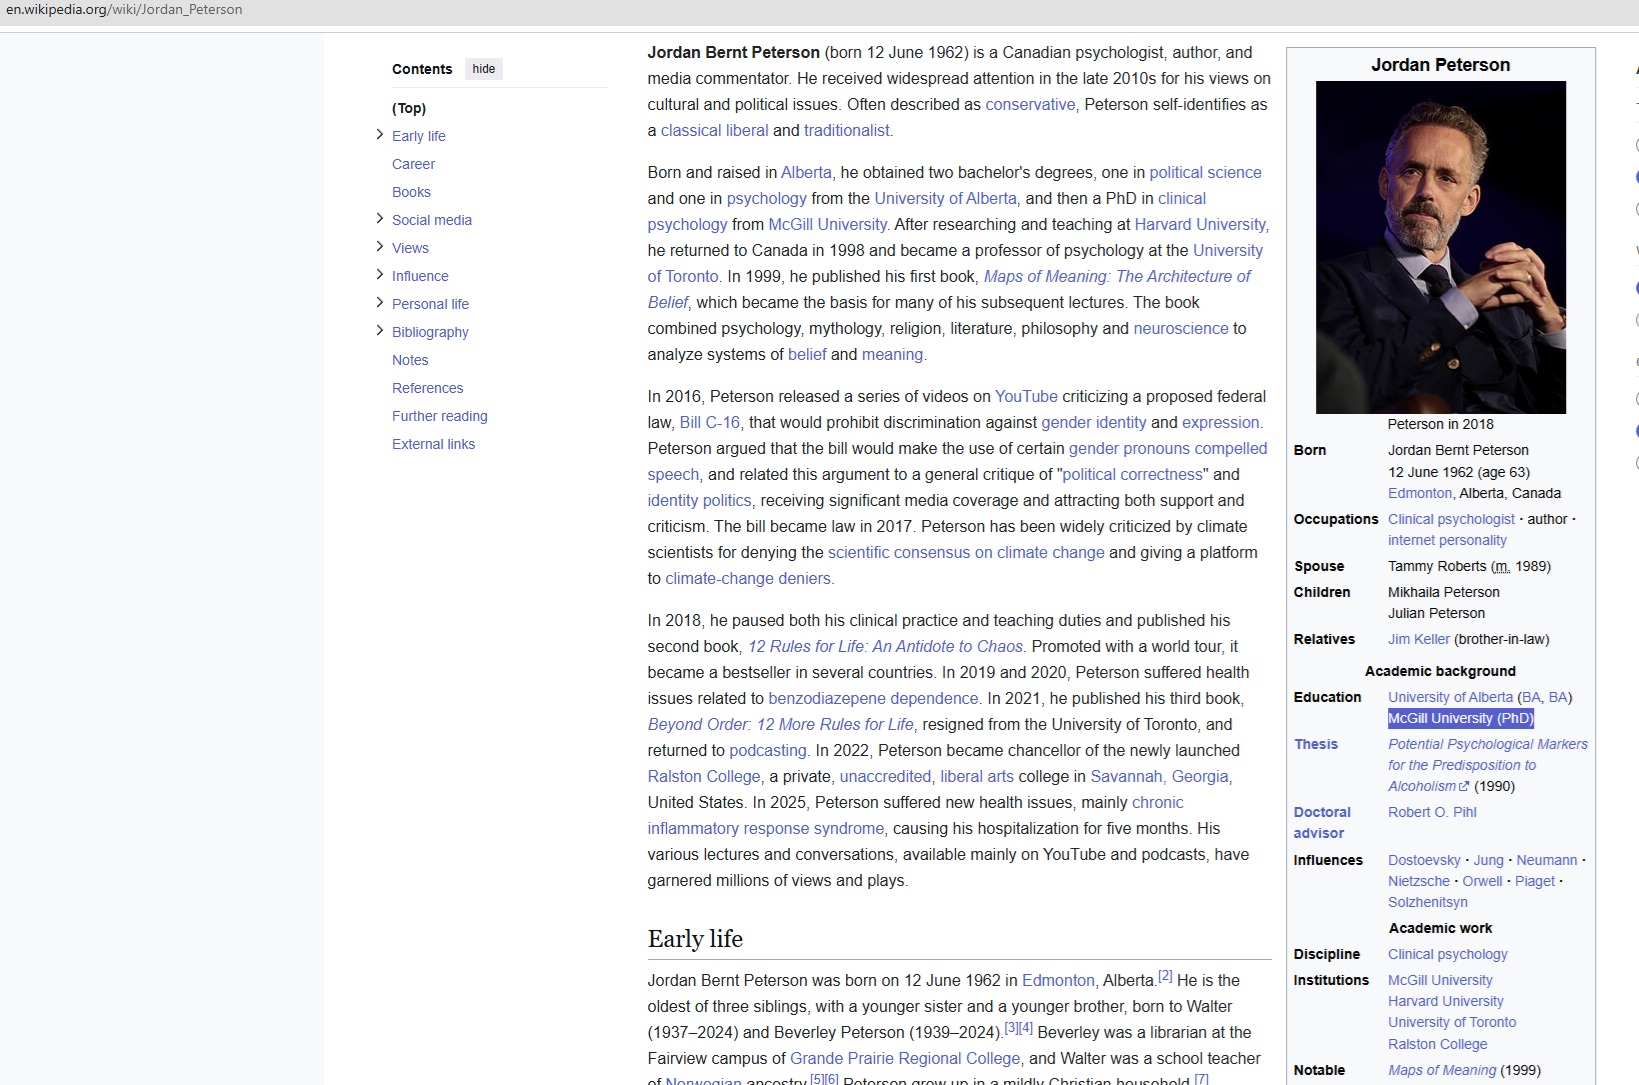
Task: Open the political science link
Action: [x=1205, y=172]
